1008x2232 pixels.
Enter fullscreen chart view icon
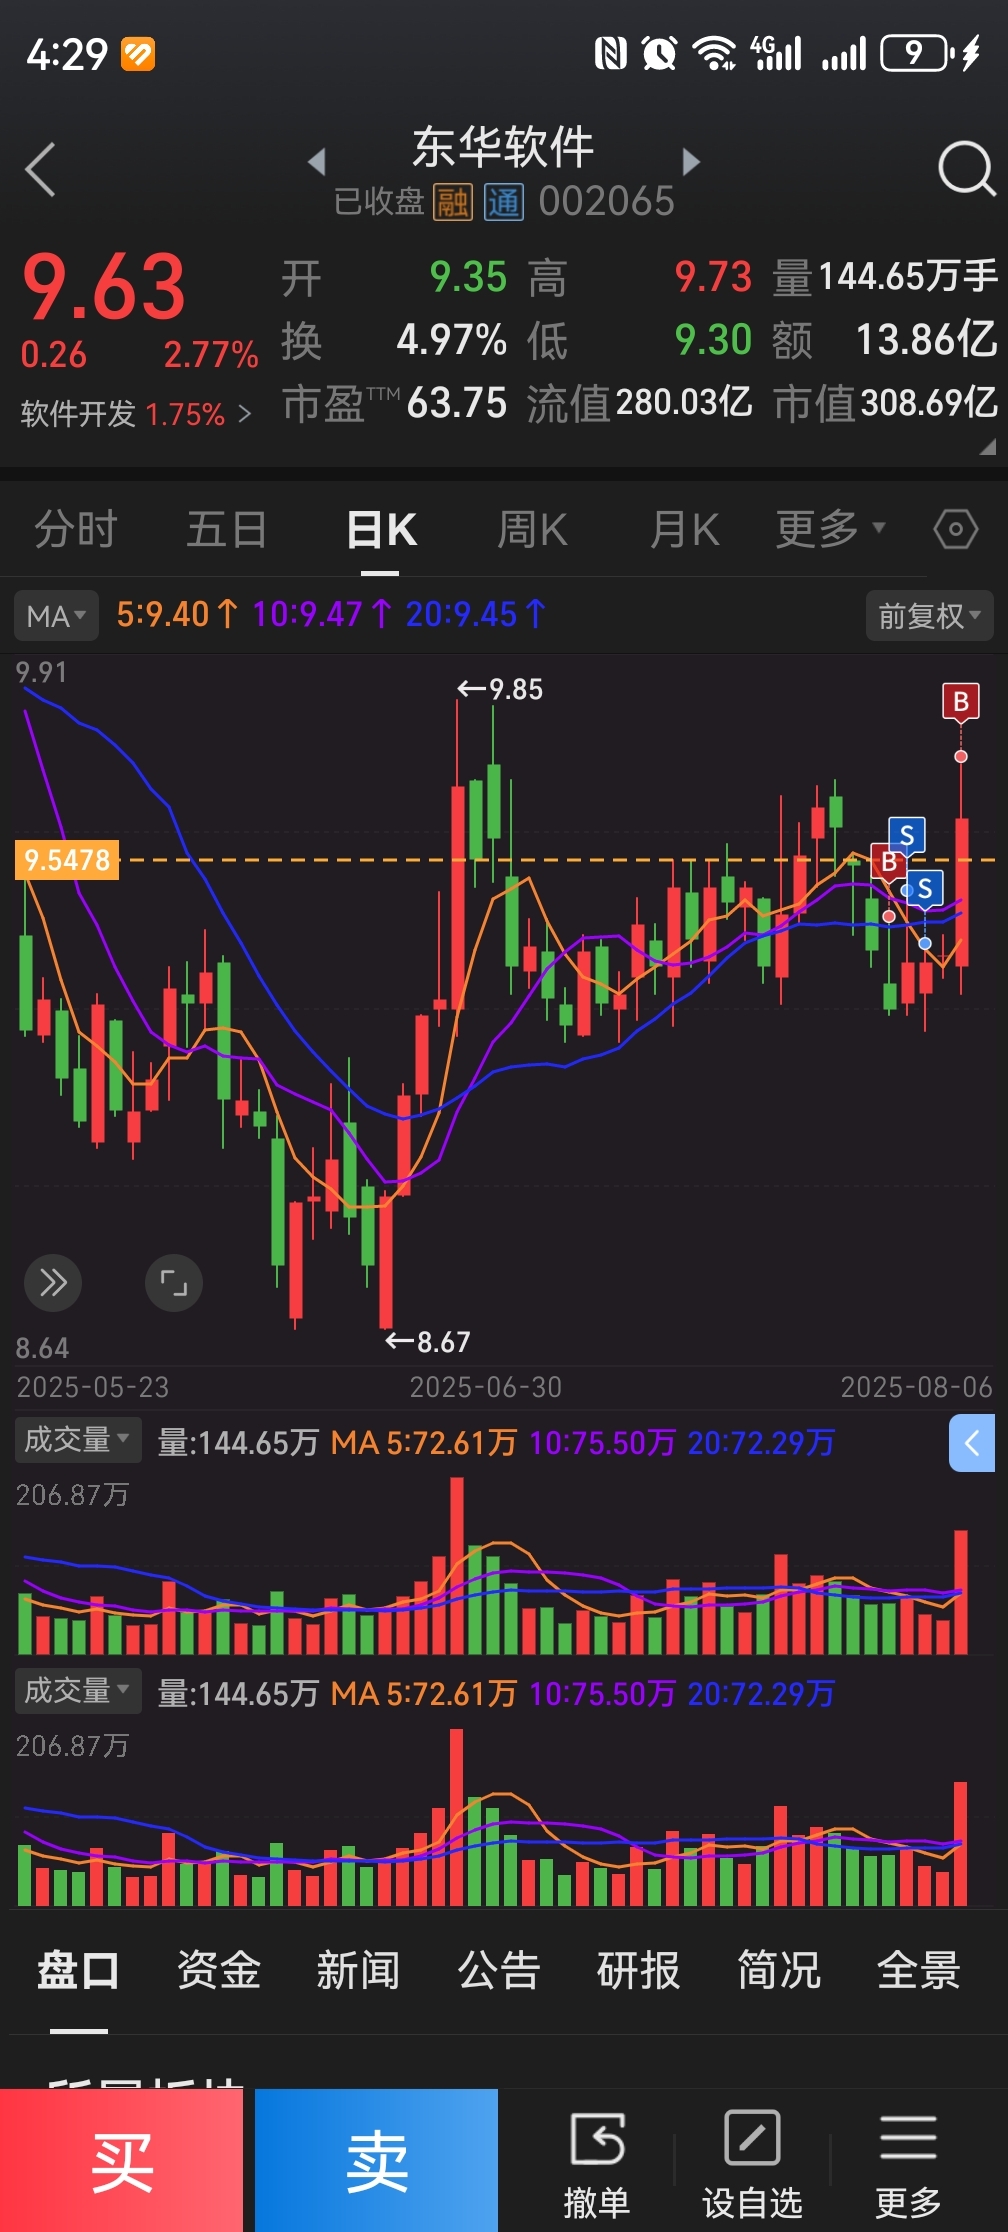coord(174,1282)
